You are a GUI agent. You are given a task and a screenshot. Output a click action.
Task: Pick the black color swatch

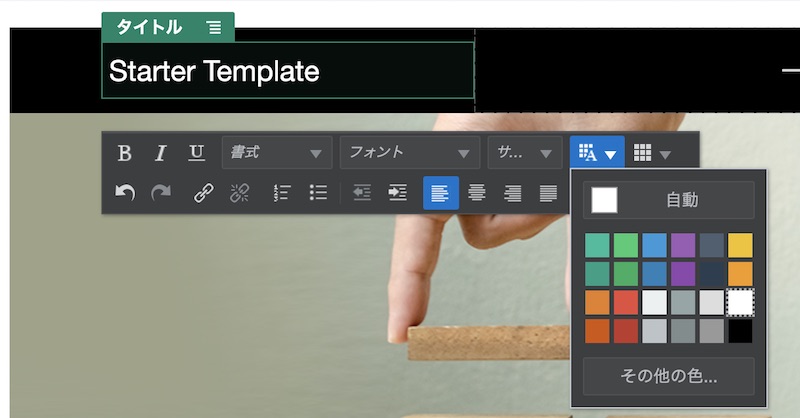pos(740,331)
